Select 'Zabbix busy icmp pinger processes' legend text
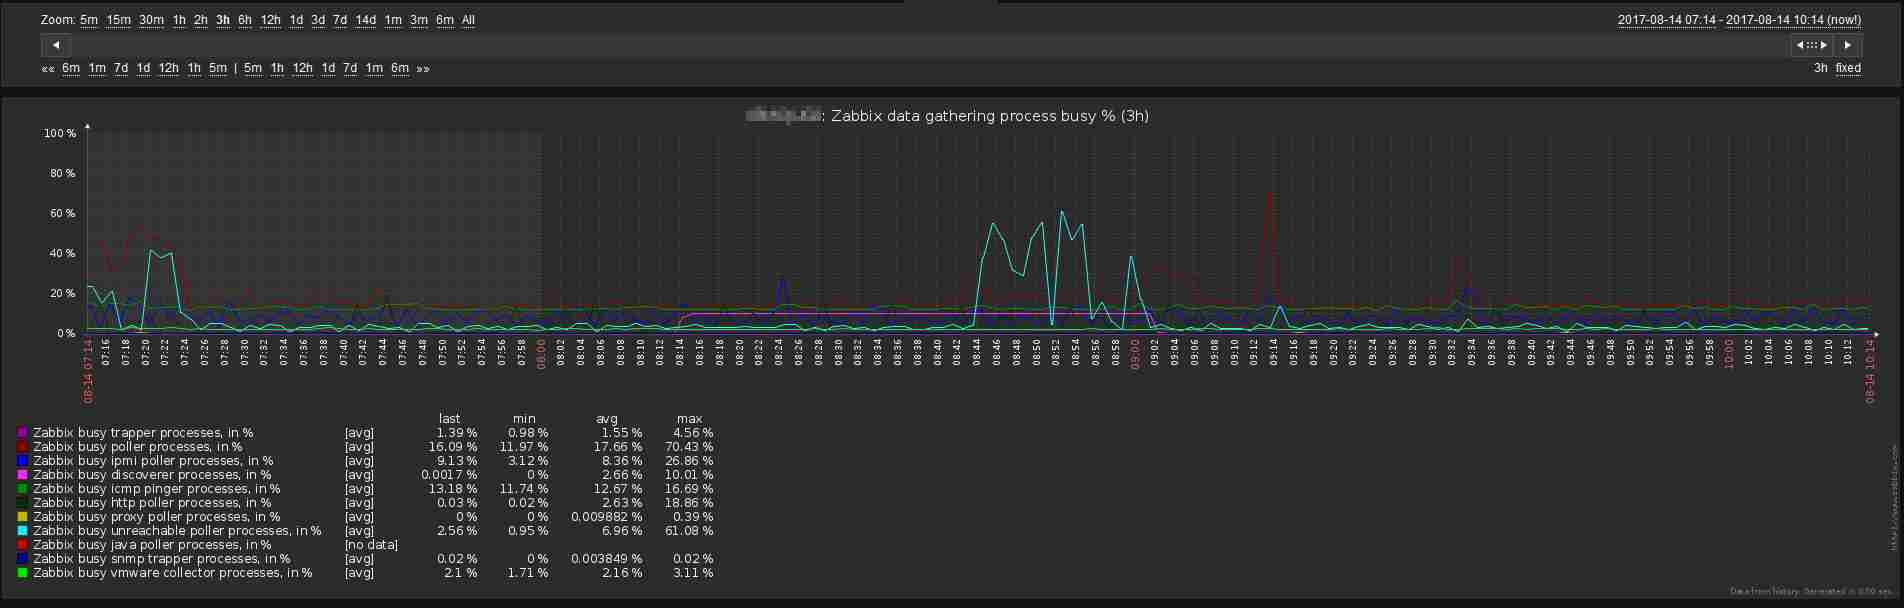 point(157,489)
